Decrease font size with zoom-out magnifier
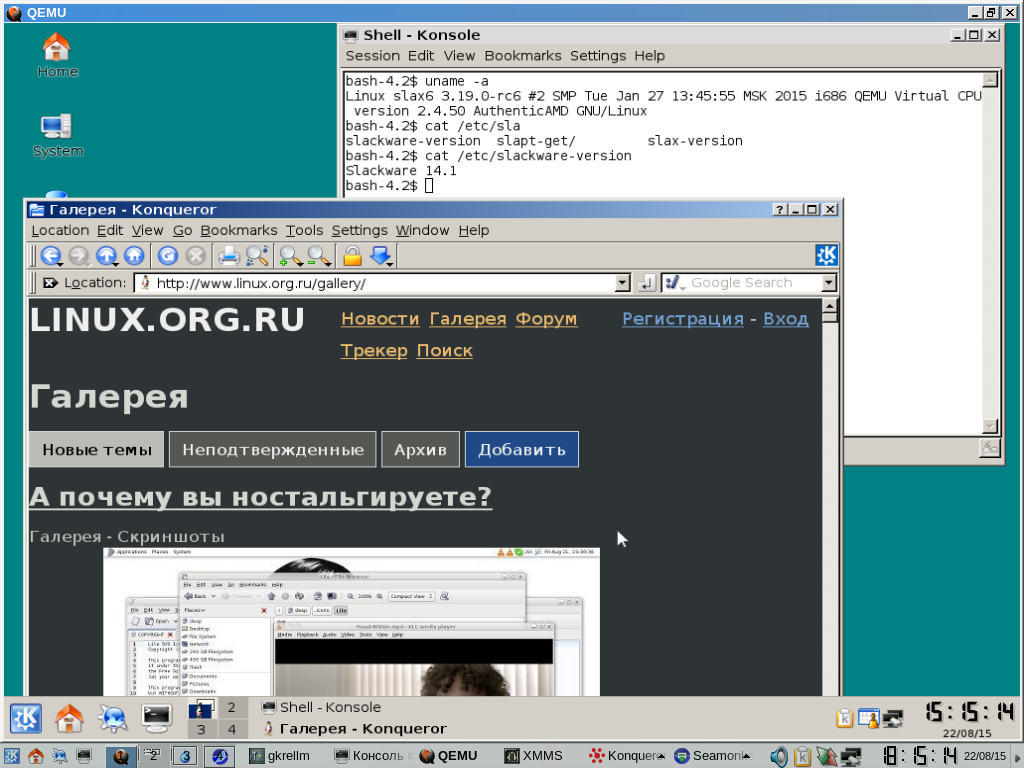1024x768 pixels. pyautogui.click(x=319, y=256)
